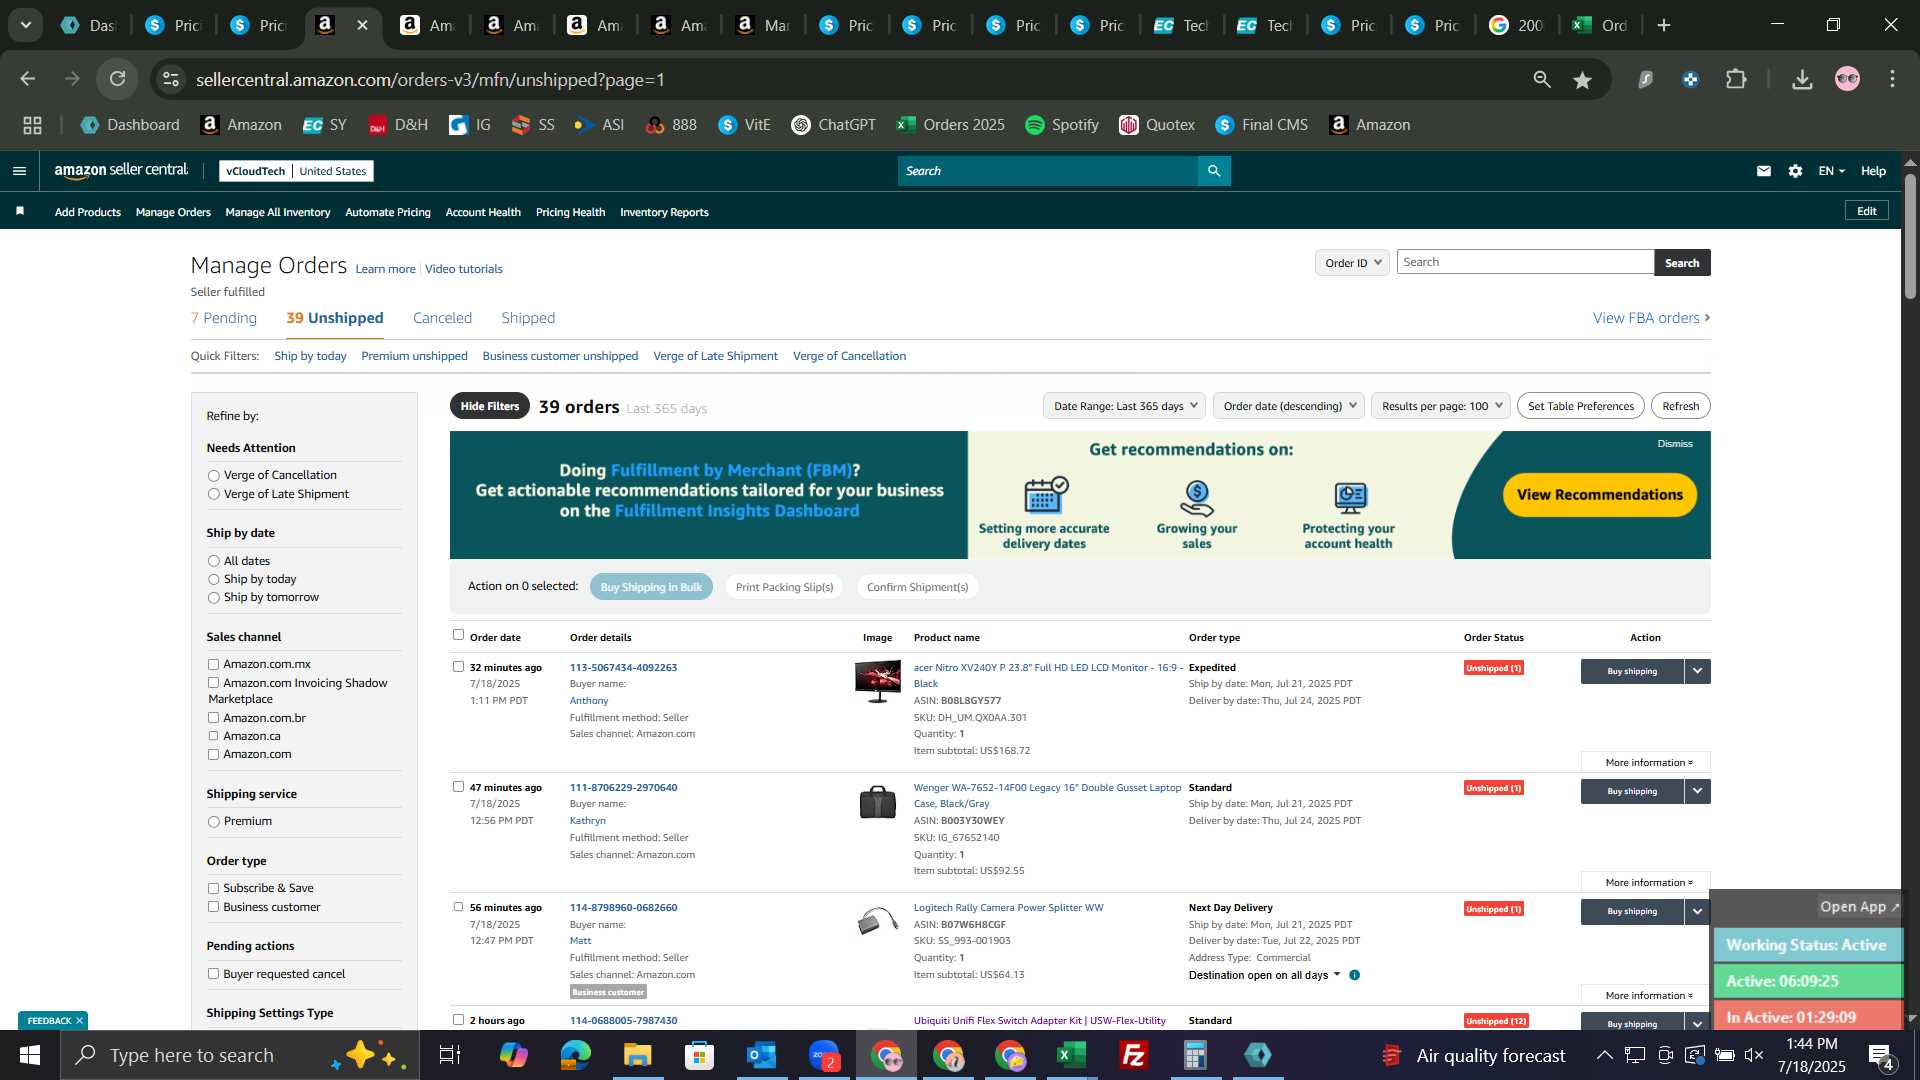The height and width of the screenshot is (1080, 1920).
Task: Select the Ship by today radio option
Action: point(213,580)
